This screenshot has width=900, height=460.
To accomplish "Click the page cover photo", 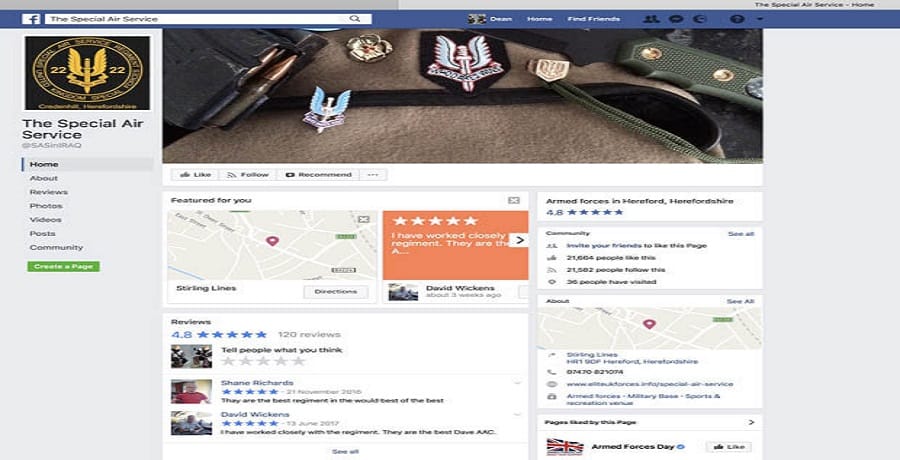I will pyautogui.click(x=463, y=96).
